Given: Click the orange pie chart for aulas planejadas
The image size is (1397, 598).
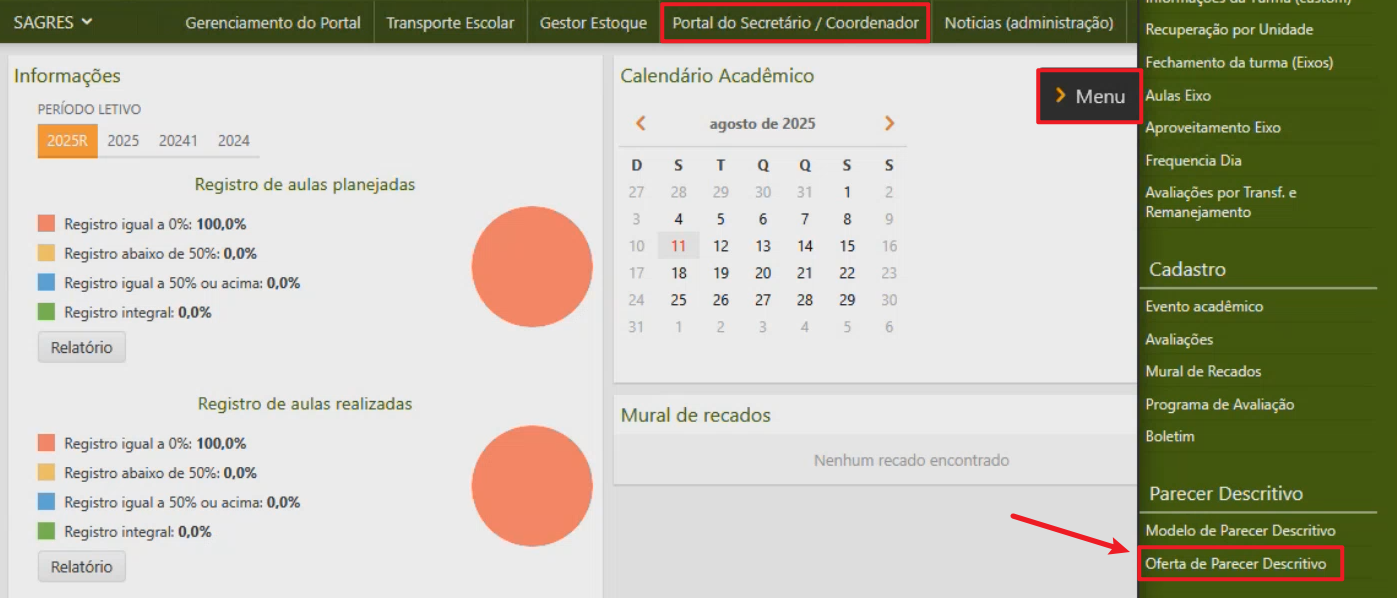Looking at the screenshot, I should pyautogui.click(x=532, y=268).
